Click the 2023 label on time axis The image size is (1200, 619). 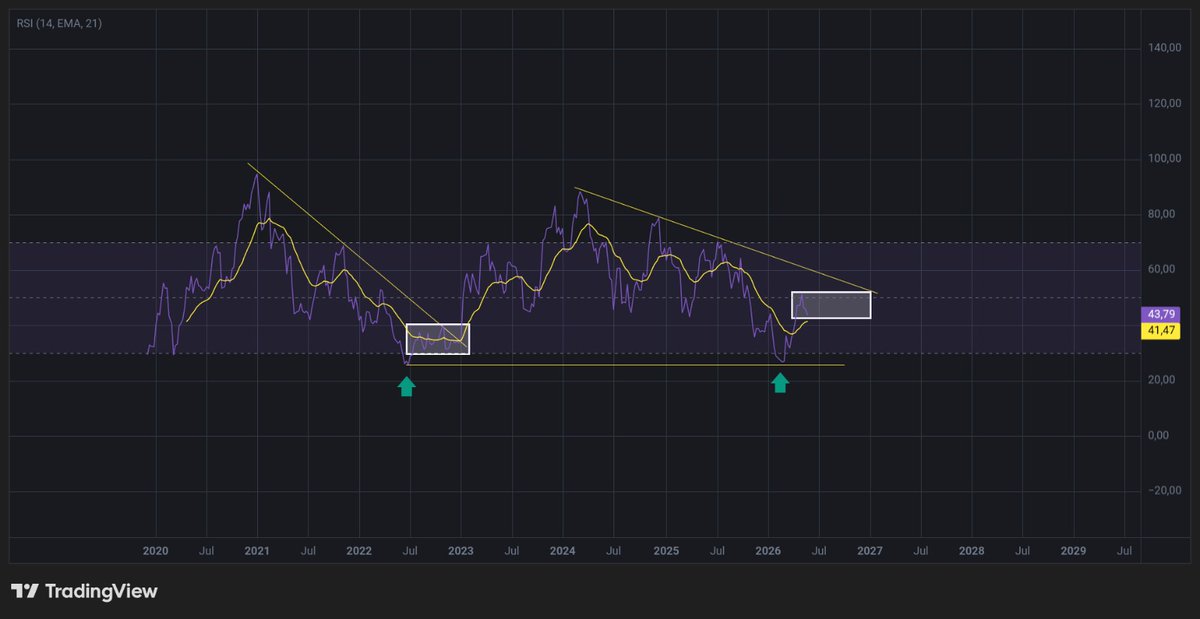click(461, 551)
